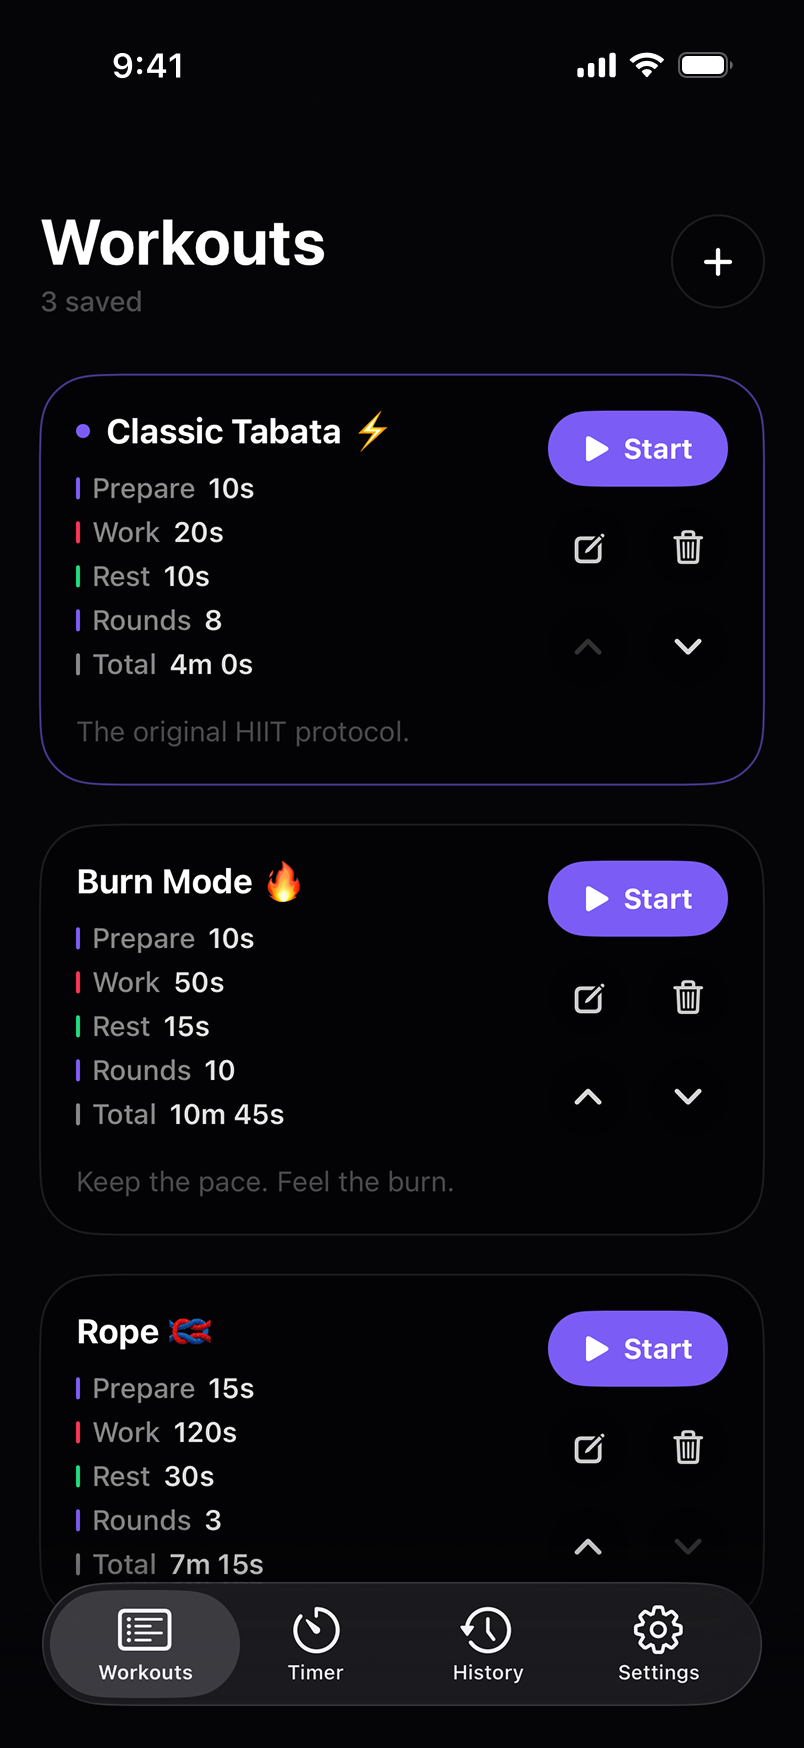Open the Settings tab
The image size is (804, 1748).
pyautogui.click(x=658, y=1644)
